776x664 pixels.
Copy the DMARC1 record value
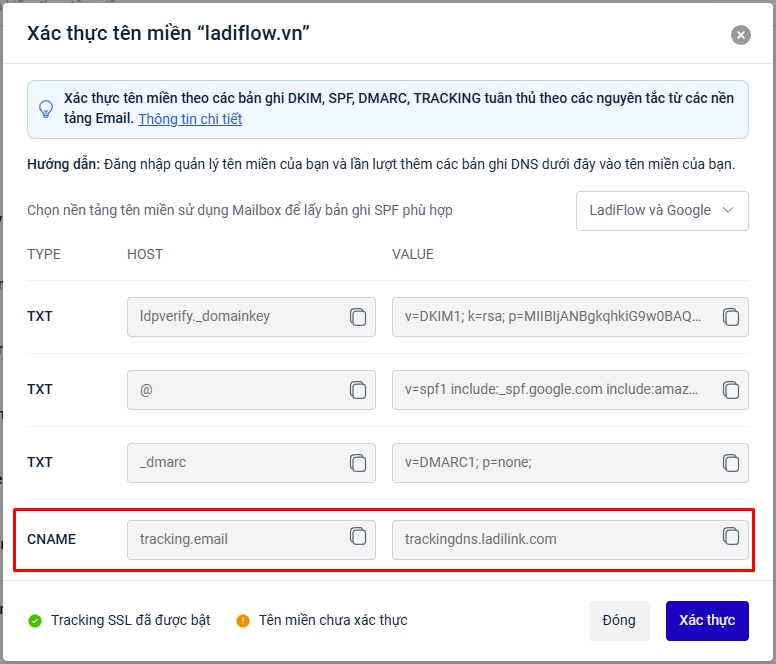[731, 462]
